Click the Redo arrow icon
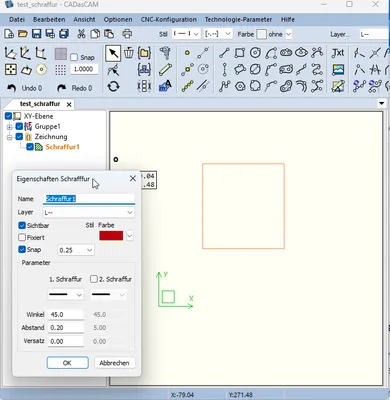Screen dimensions: 390x400 click(61, 88)
